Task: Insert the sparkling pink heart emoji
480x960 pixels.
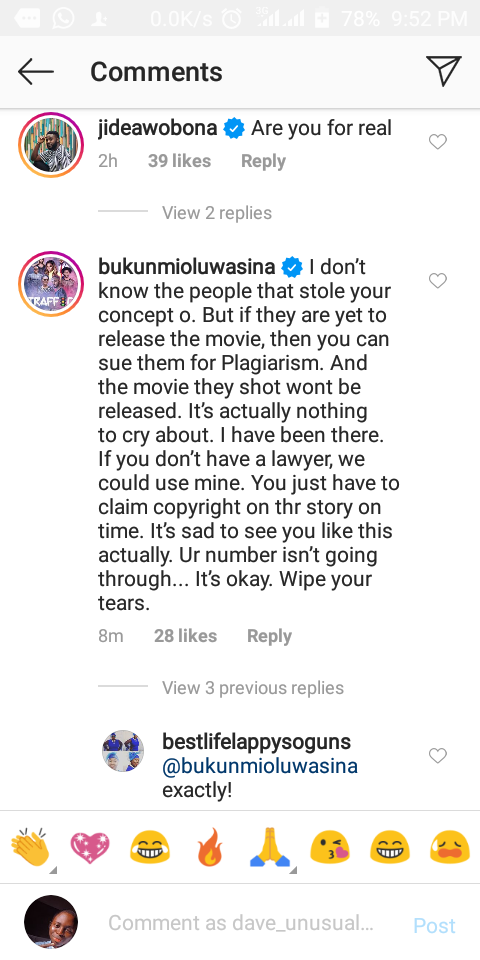Action: [x=90, y=849]
